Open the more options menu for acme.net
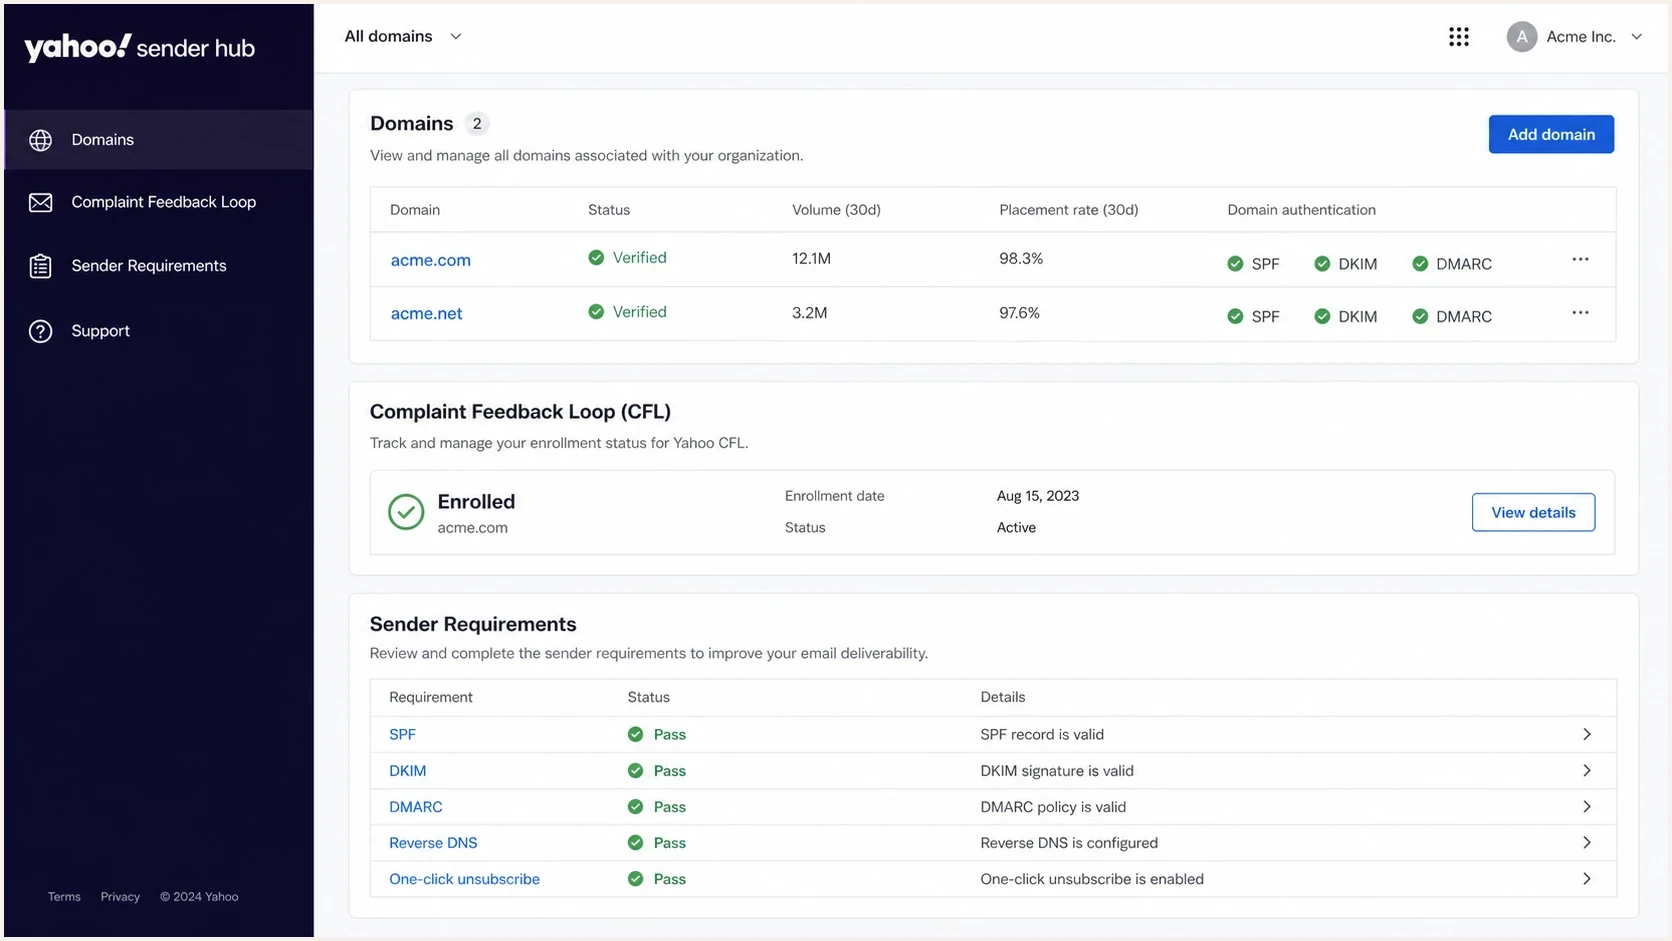Viewport: 1672px width, 941px height. (1580, 312)
